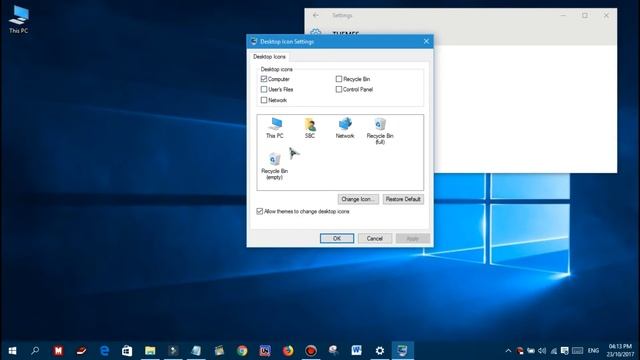
Task: Click the Change Icon button
Action: click(358, 199)
